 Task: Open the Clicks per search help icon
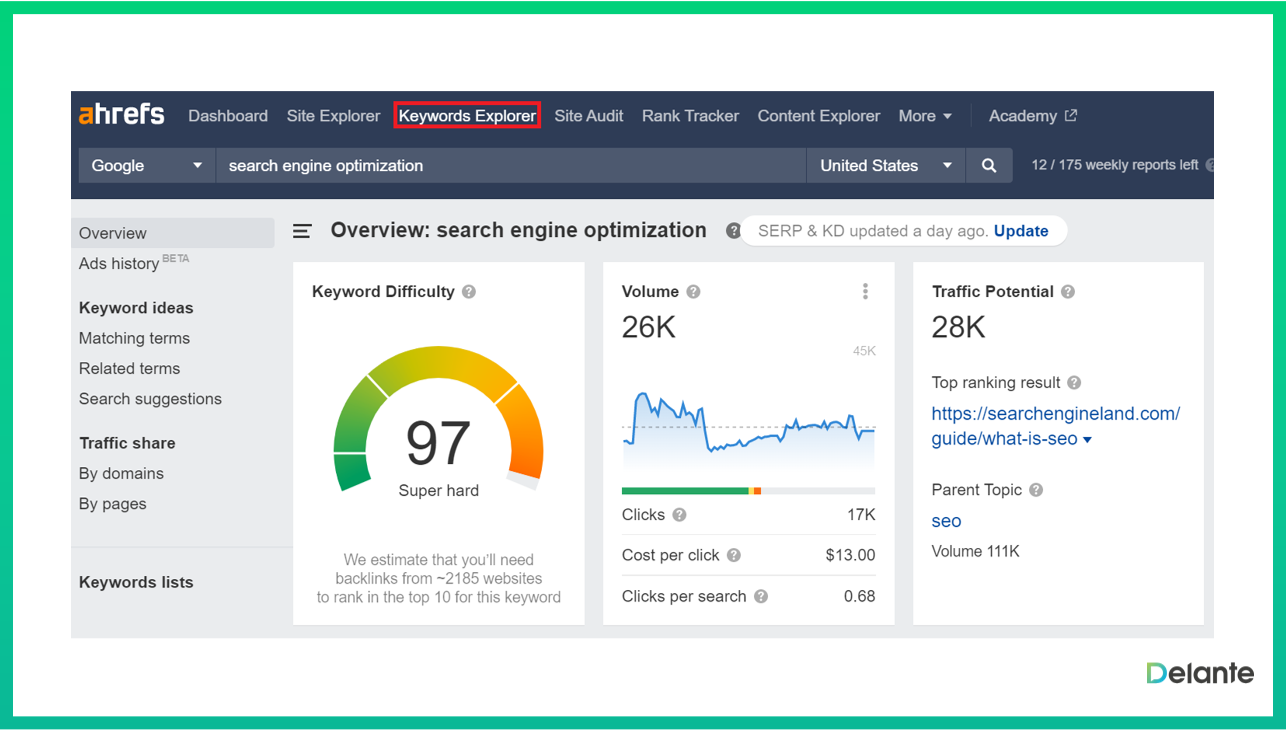pos(761,596)
